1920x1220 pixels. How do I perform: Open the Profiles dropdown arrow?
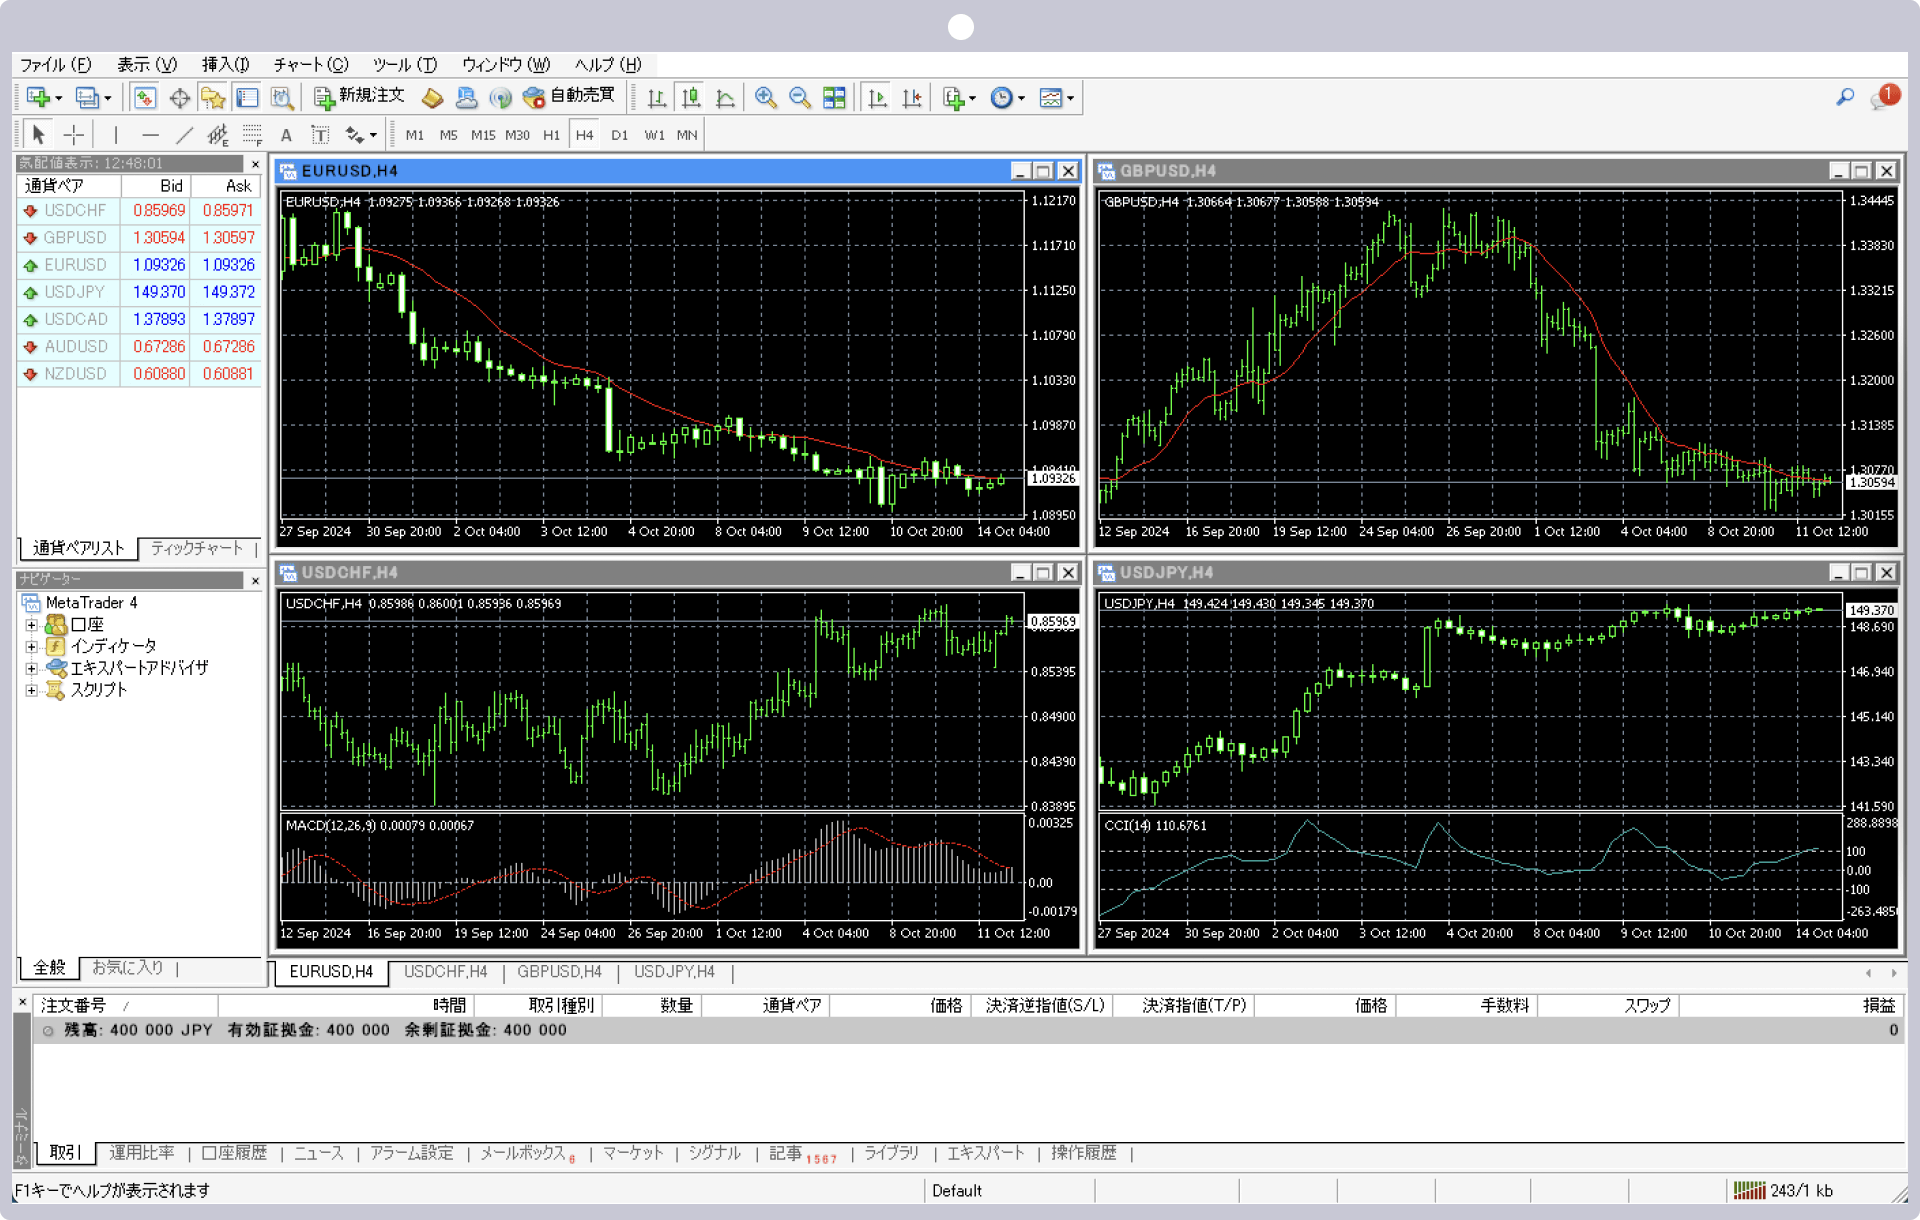click(x=108, y=98)
